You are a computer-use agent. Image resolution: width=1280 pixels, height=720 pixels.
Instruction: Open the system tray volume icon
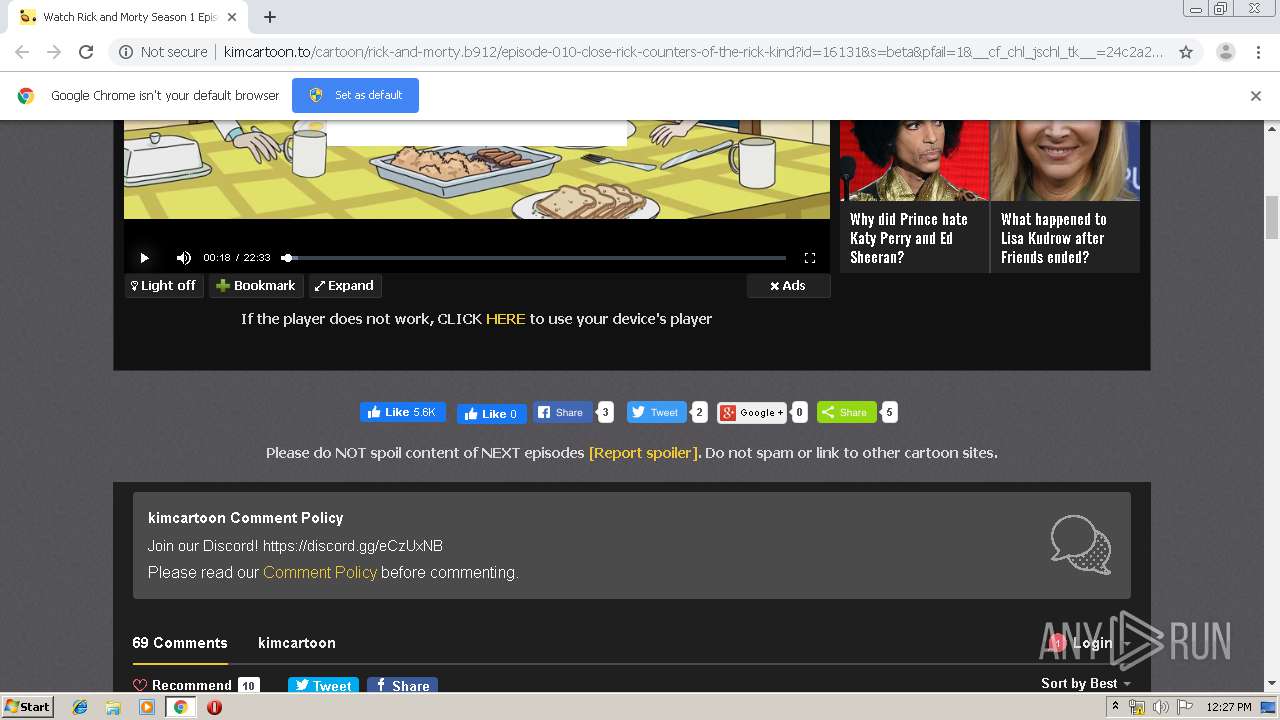pos(1160,707)
